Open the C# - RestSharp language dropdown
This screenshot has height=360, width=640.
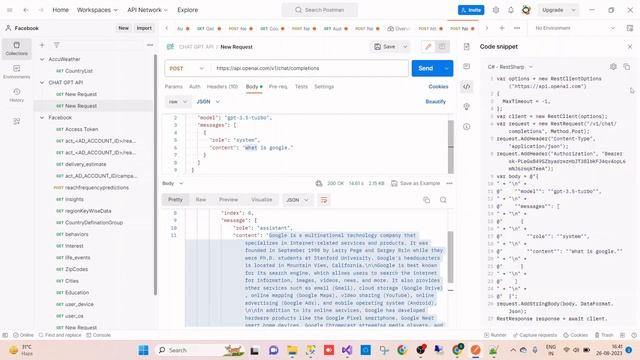point(510,67)
